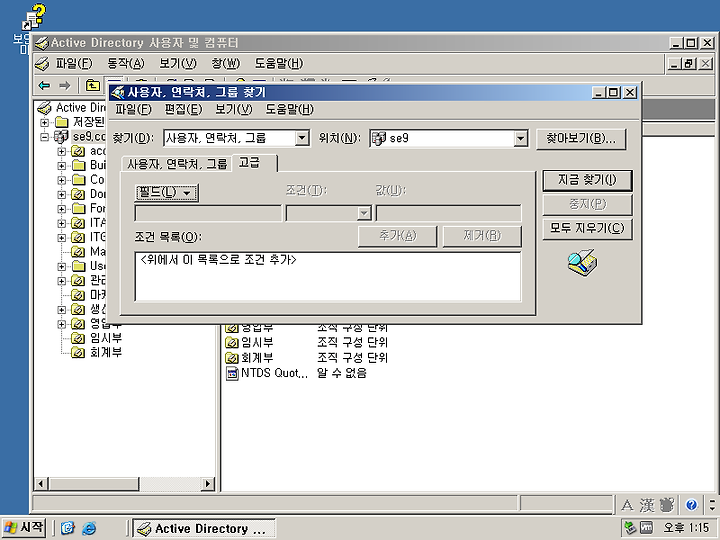Expand the acc tree node

62,151
